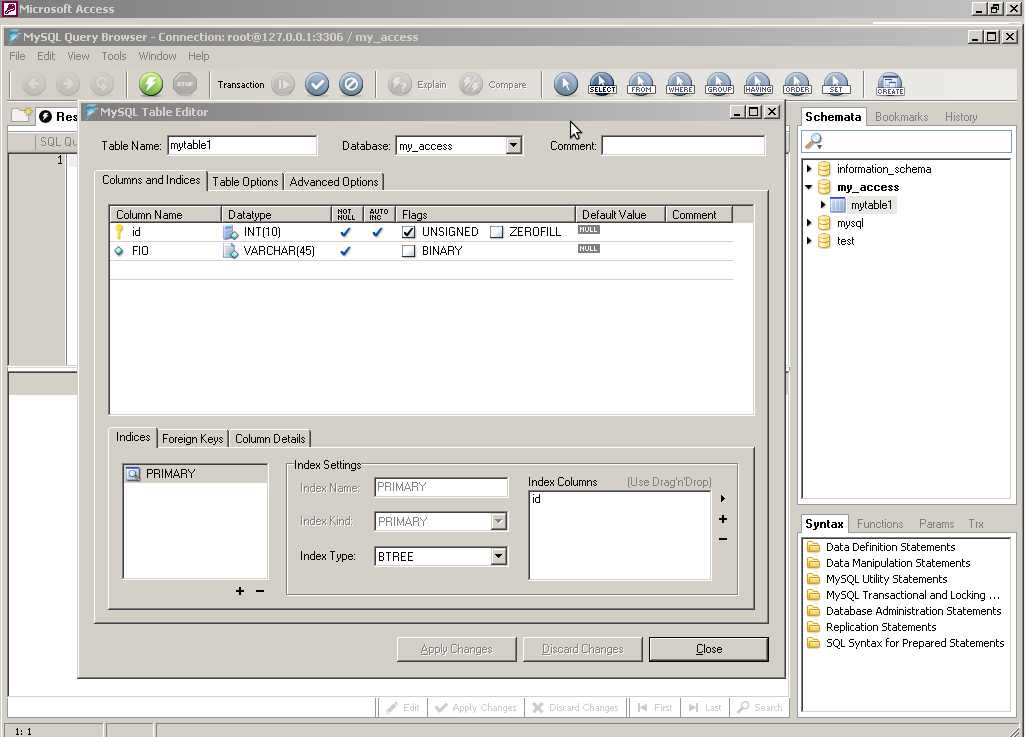Click the SELECT clause tool icon
This screenshot has height=737, width=1025.
tap(602, 84)
